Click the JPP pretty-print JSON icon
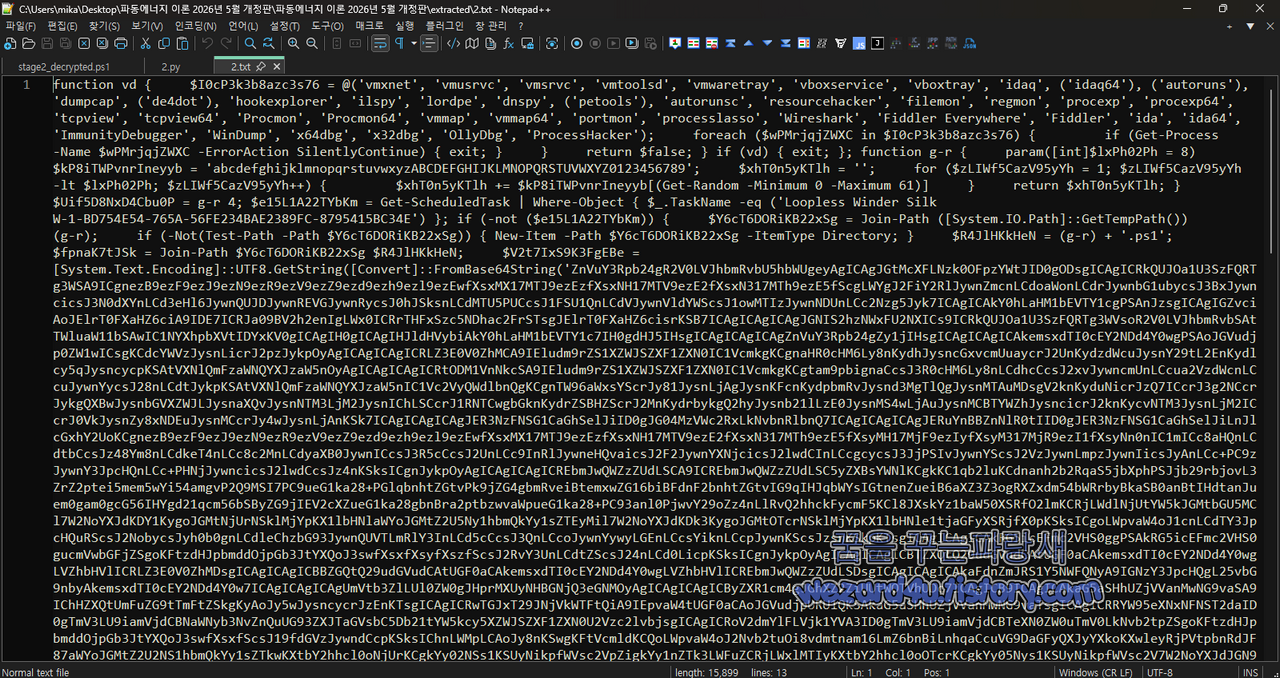This screenshot has width=1280, height=678. point(932,43)
